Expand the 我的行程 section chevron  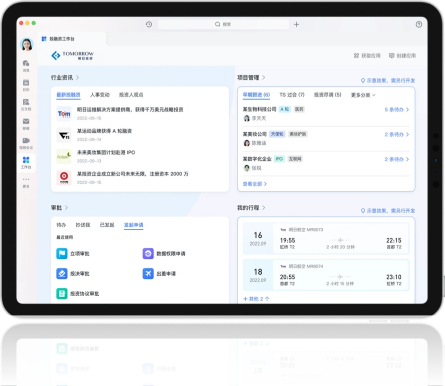[264, 208]
